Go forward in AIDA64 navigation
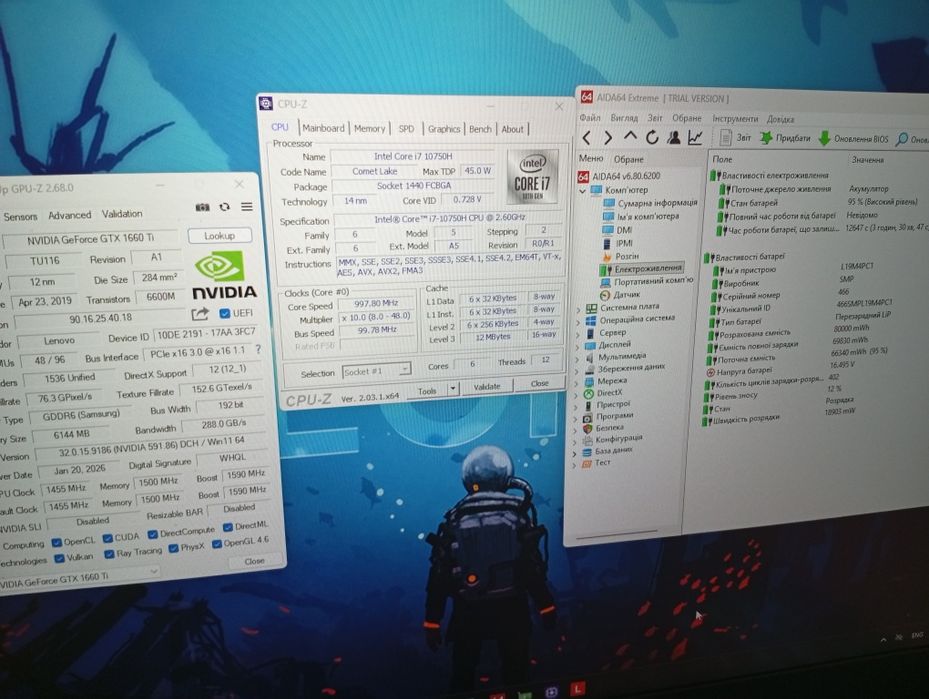This screenshot has height=699, width=929. coord(608,139)
